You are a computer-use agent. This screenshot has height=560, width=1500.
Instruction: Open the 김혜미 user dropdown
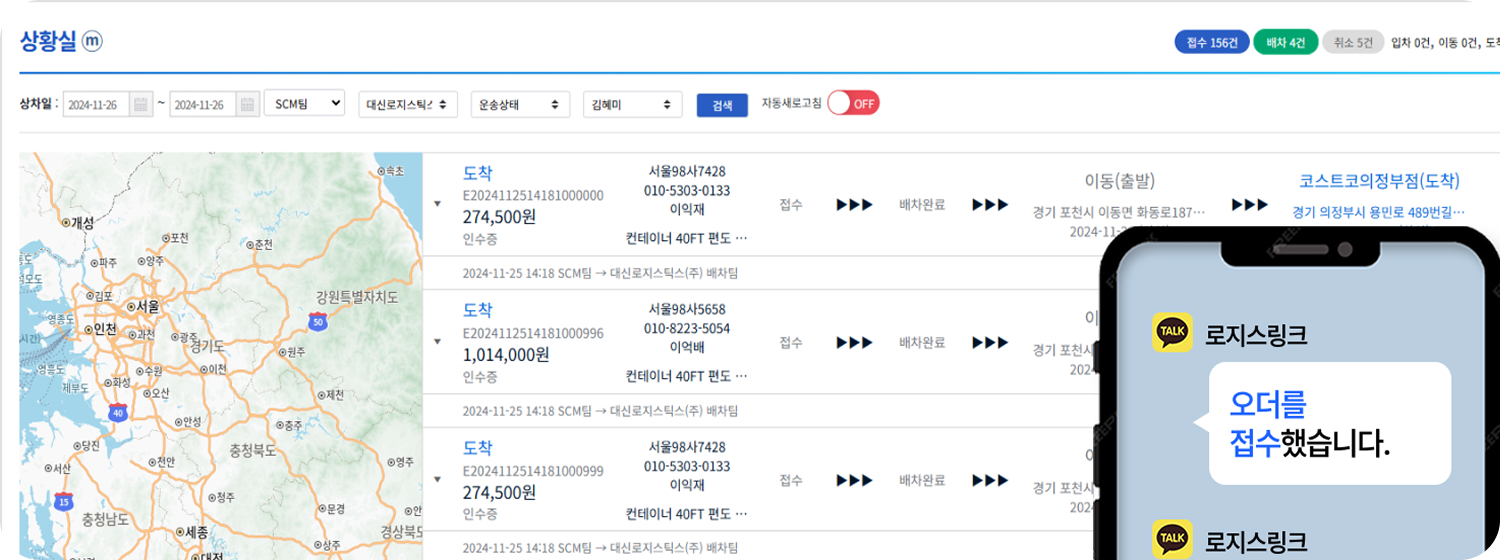[x=632, y=104]
